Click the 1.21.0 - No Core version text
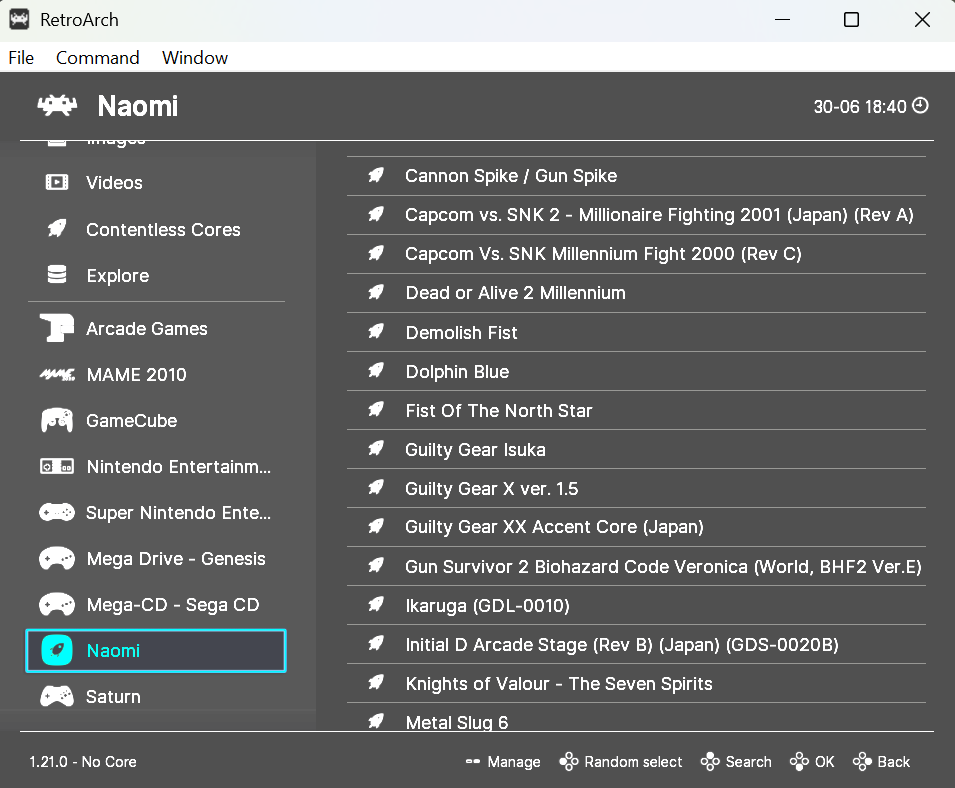Image resolution: width=955 pixels, height=788 pixels. click(83, 762)
